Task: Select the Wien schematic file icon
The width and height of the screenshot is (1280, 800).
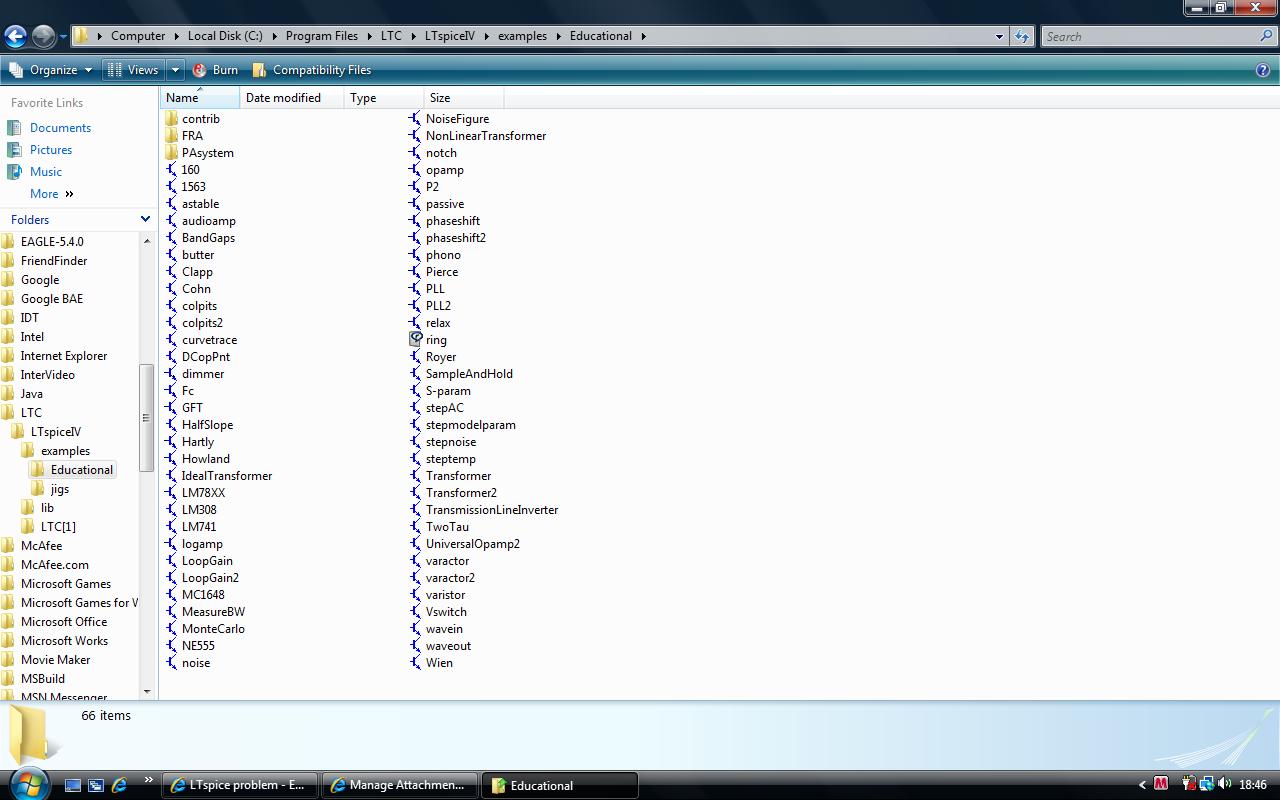Action: [x=416, y=663]
